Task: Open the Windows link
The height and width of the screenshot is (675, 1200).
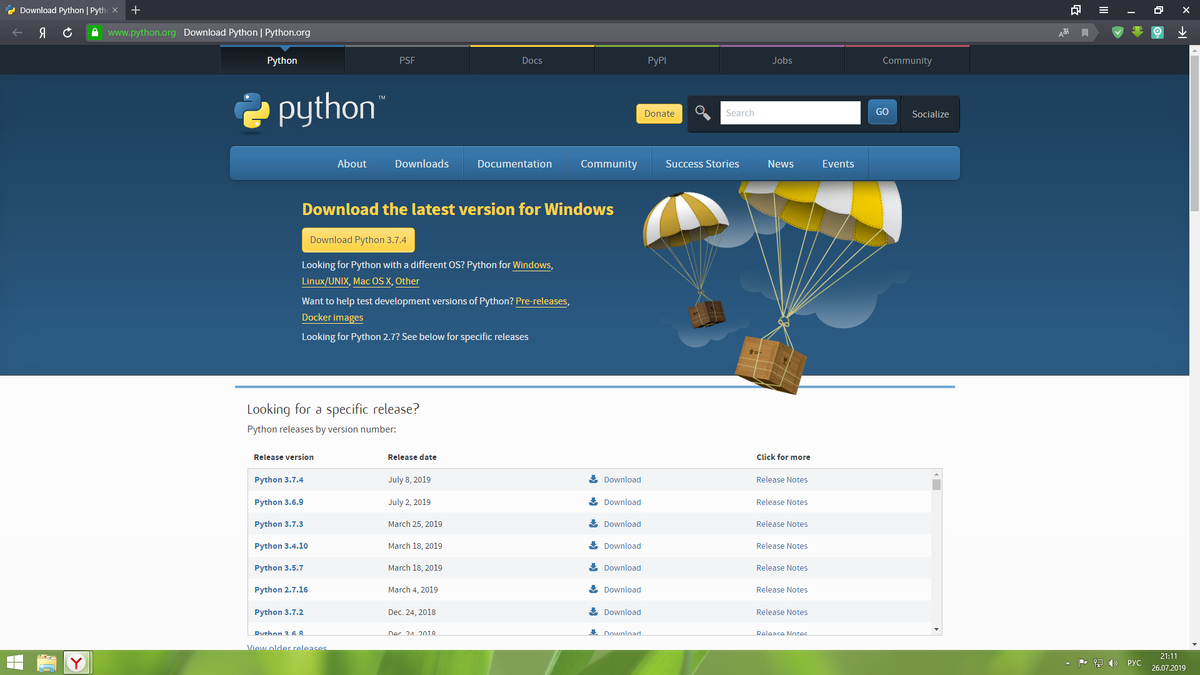Action: 532,265
